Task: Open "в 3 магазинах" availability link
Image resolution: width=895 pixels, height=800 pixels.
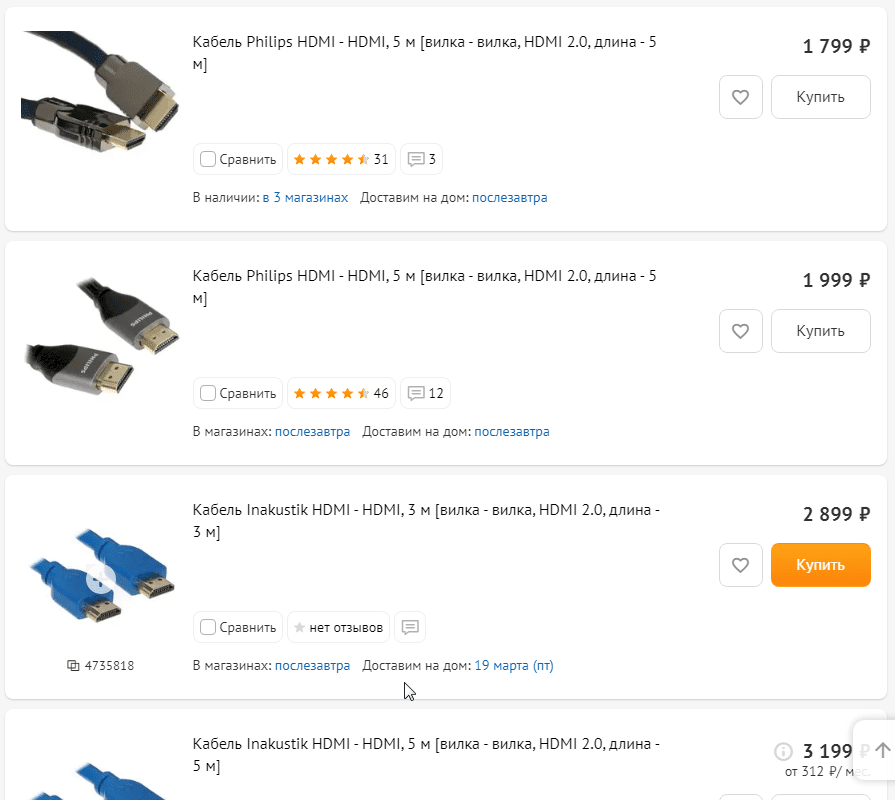Action: click(305, 198)
